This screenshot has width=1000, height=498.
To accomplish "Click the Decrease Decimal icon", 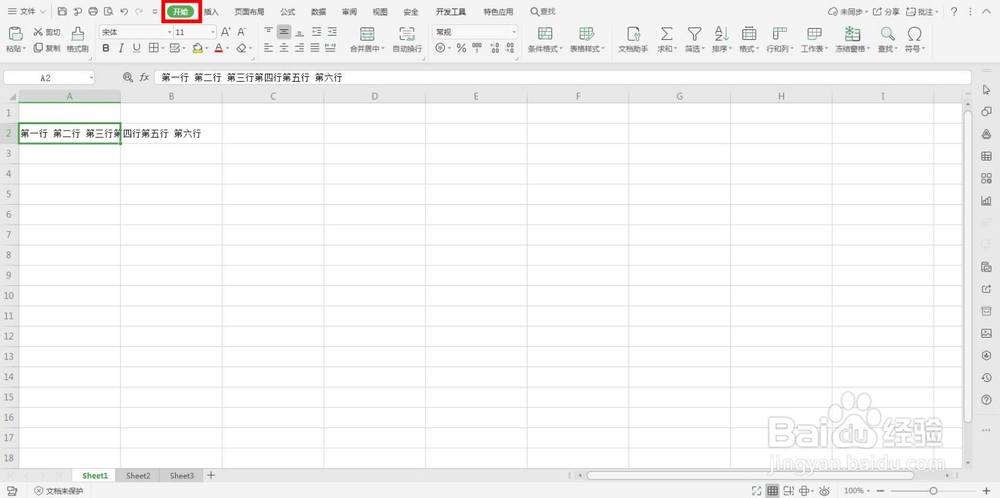I will coord(510,48).
